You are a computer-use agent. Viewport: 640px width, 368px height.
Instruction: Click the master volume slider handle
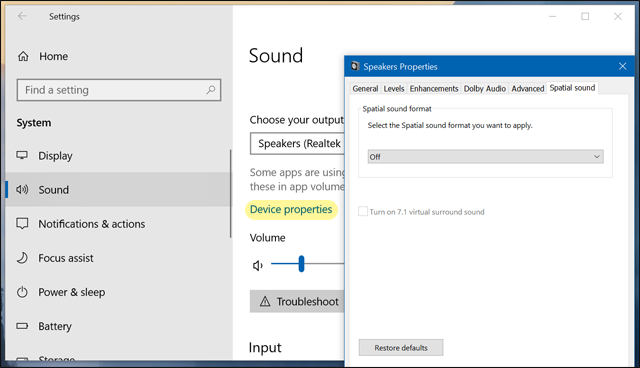click(301, 264)
